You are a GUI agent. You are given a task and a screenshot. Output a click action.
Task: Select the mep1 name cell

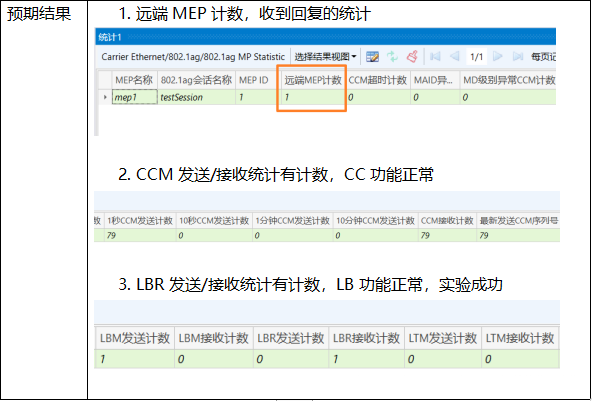tap(134, 97)
